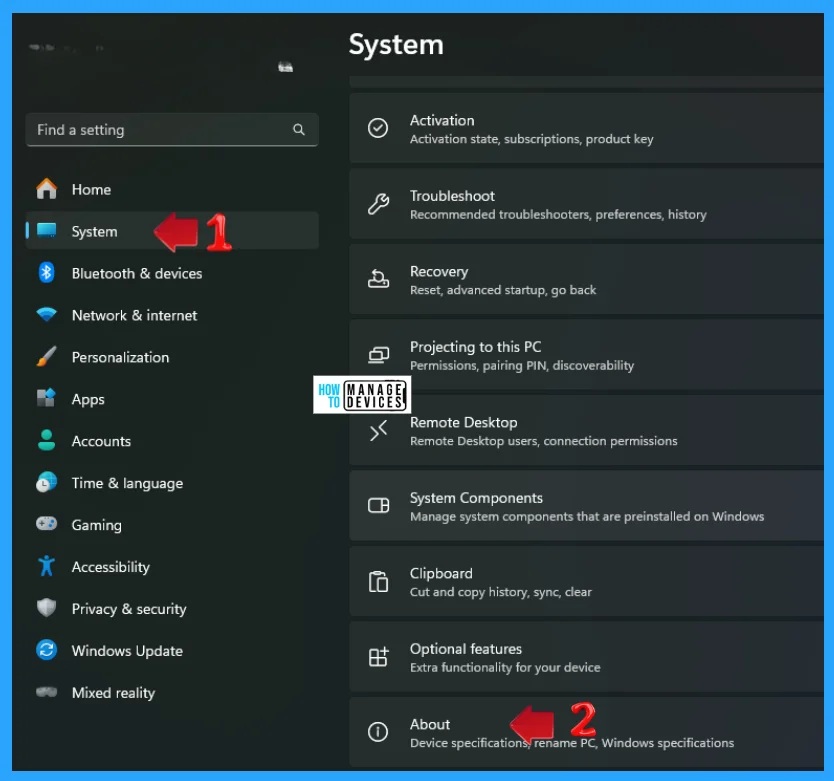The height and width of the screenshot is (781, 834).
Task: Click the Time & language clock globe icon
Action: [46, 482]
